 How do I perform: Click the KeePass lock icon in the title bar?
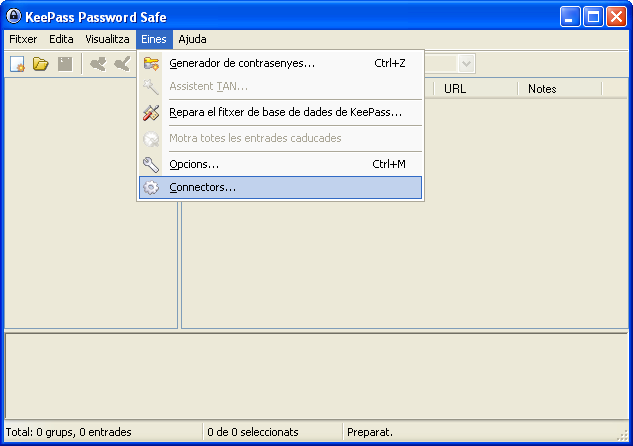(x=13, y=16)
